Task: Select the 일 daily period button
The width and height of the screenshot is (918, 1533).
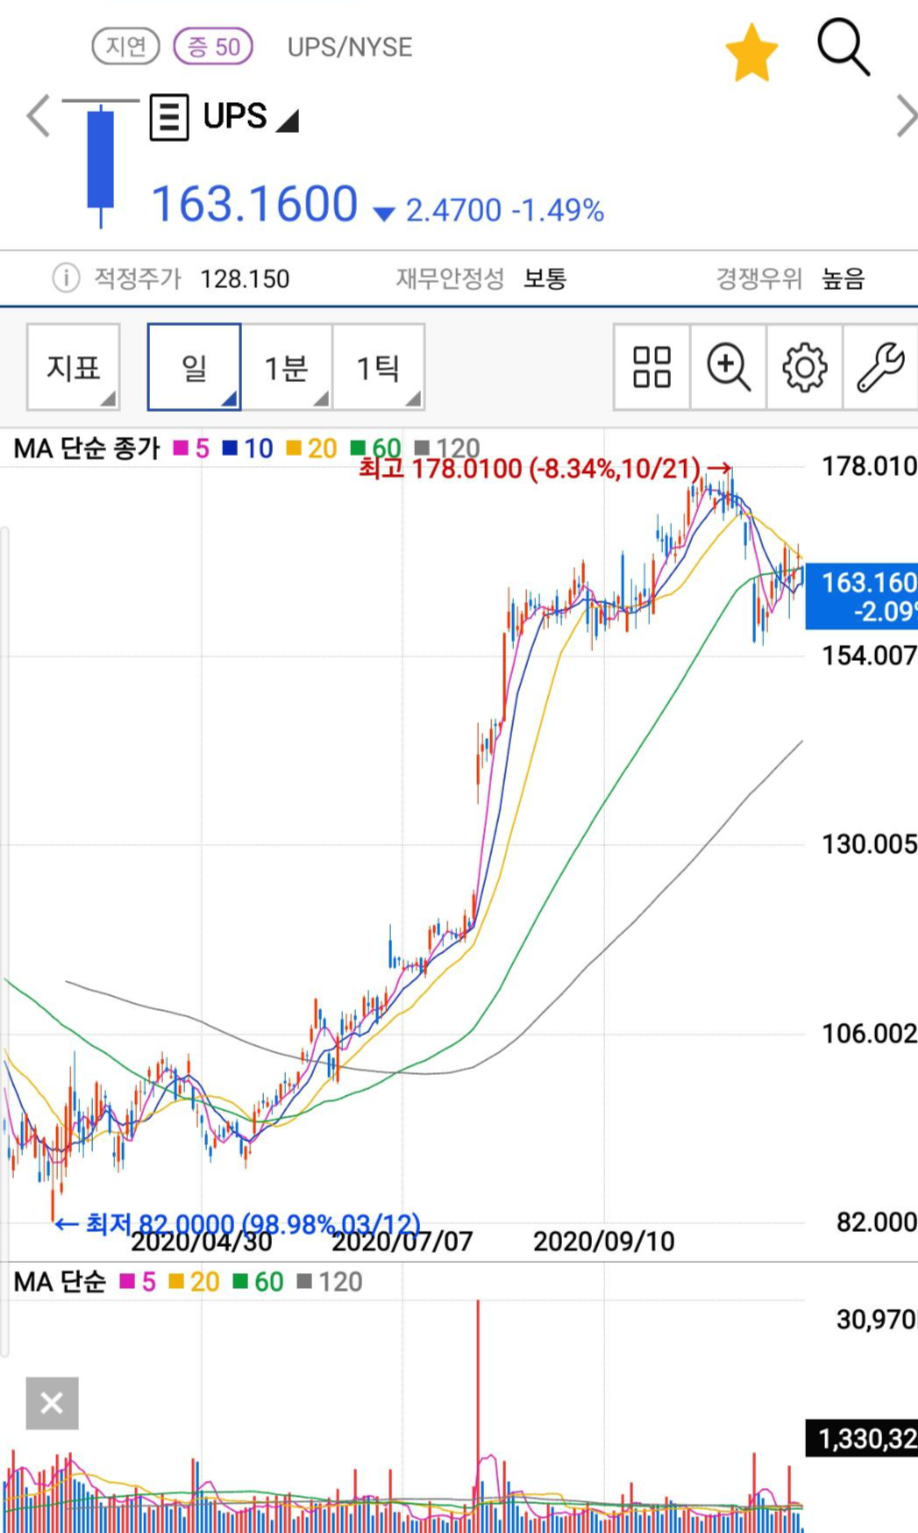Action: click(194, 367)
